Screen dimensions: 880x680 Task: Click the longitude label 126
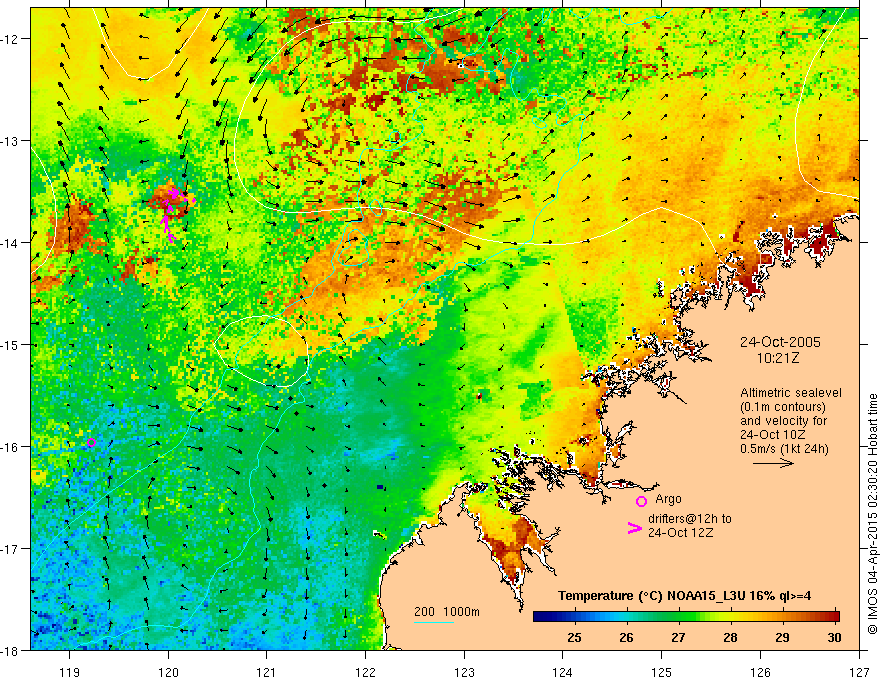point(760,672)
